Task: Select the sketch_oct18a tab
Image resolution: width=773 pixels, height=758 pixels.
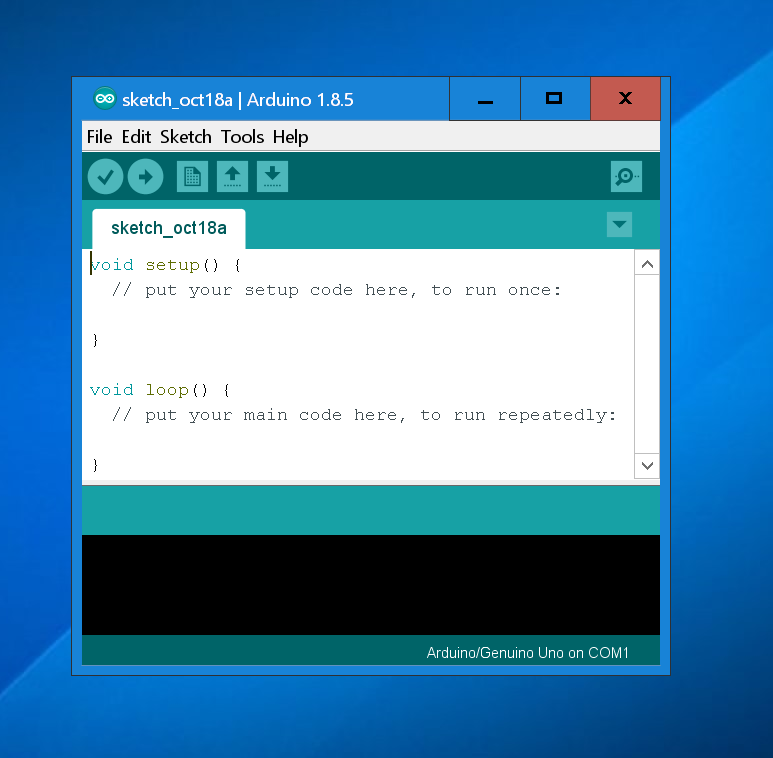Action: pyautogui.click(x=168, y=228)
